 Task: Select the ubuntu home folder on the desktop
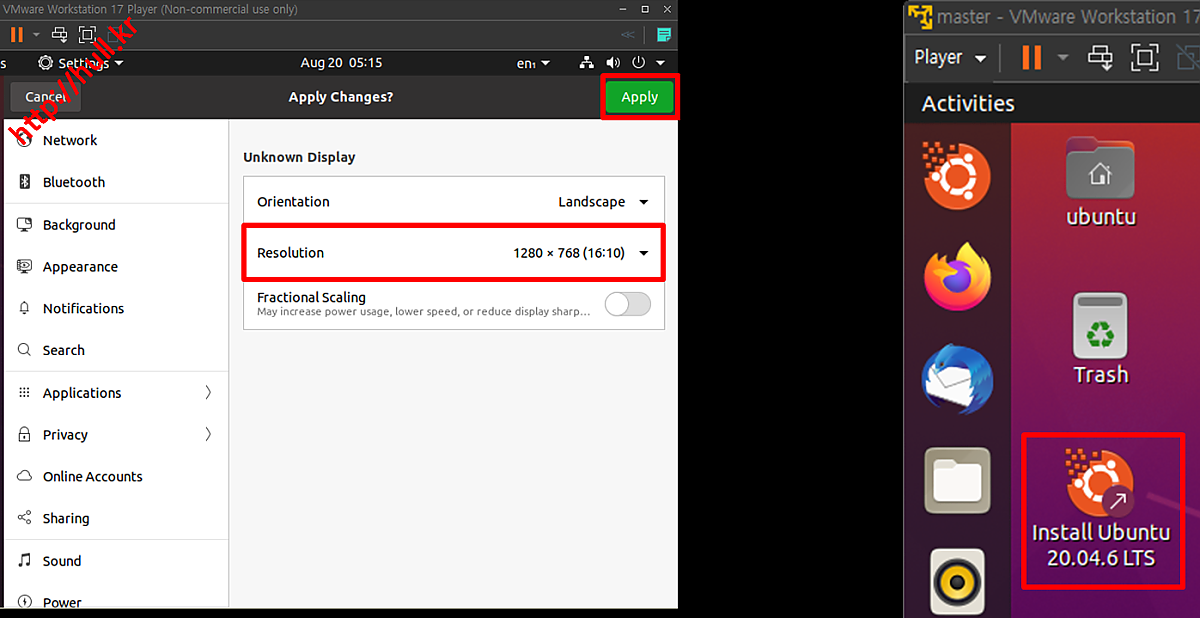[x=1100, y=184]
